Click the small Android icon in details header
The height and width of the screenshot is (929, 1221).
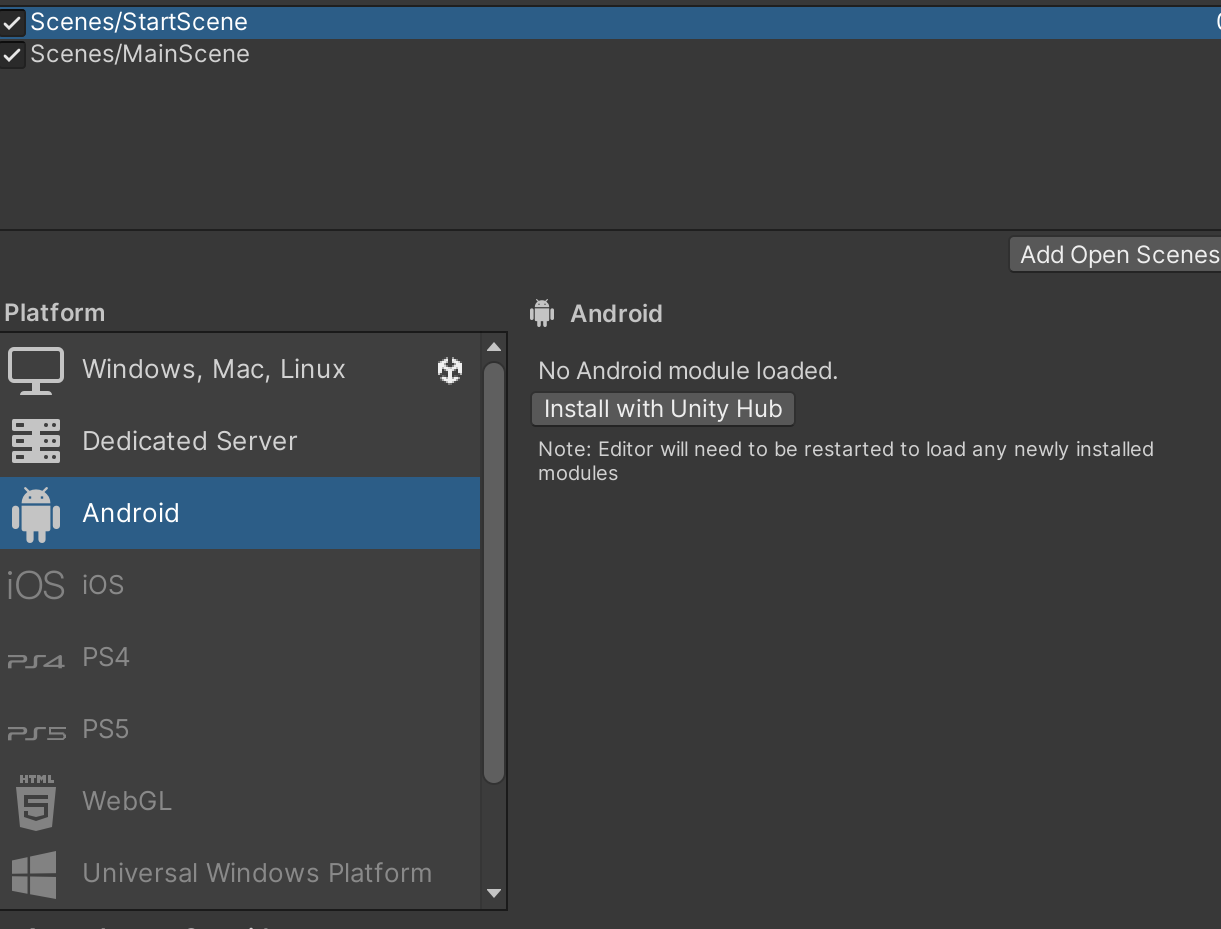pos(542,313)
